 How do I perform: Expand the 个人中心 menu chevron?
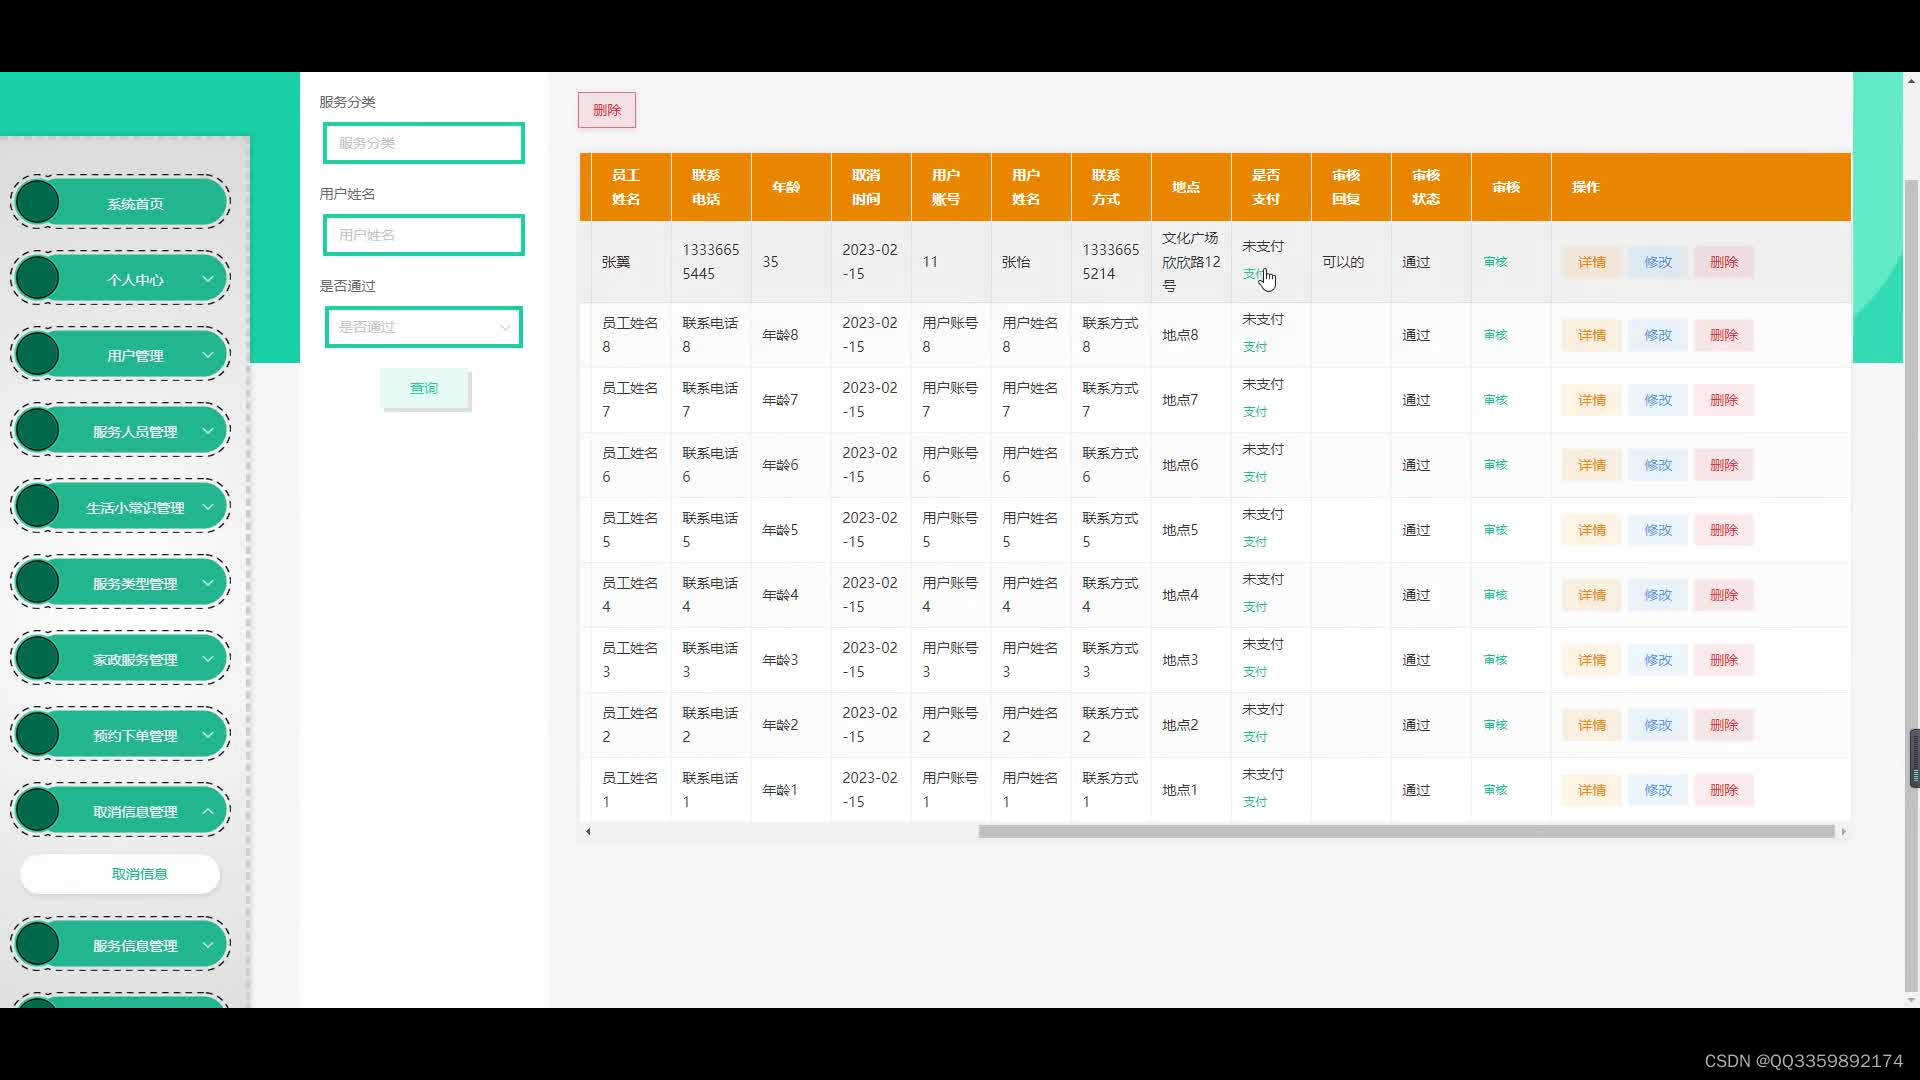[208, 279]
